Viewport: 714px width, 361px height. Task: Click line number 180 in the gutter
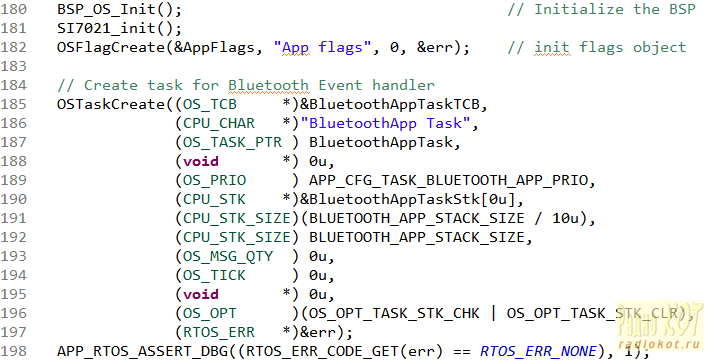(14, 10)
